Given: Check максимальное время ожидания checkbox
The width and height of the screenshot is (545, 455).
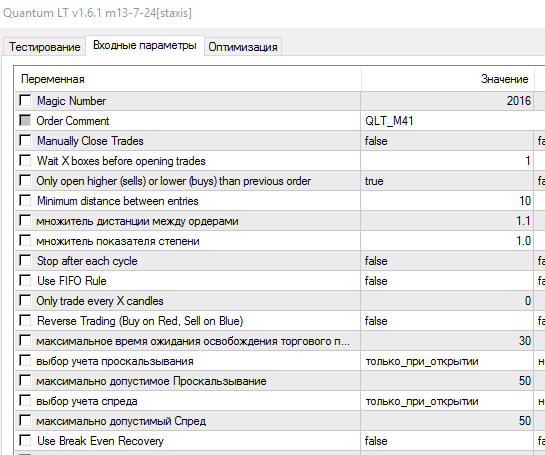Looking at the screenshot, I should click(x=25, y=341).
